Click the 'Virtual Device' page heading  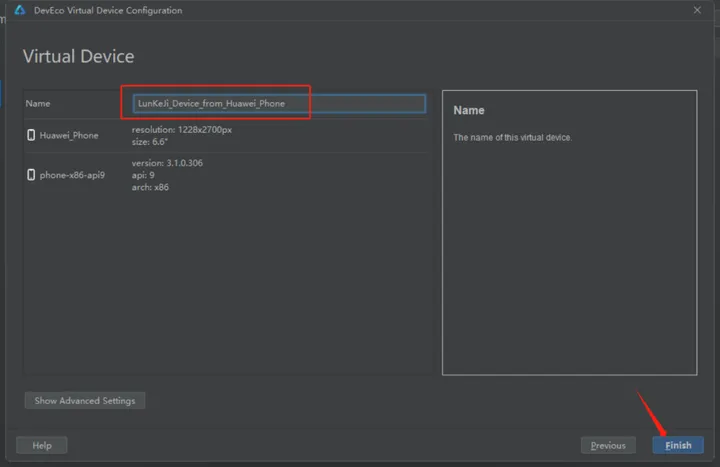(79, 56)
